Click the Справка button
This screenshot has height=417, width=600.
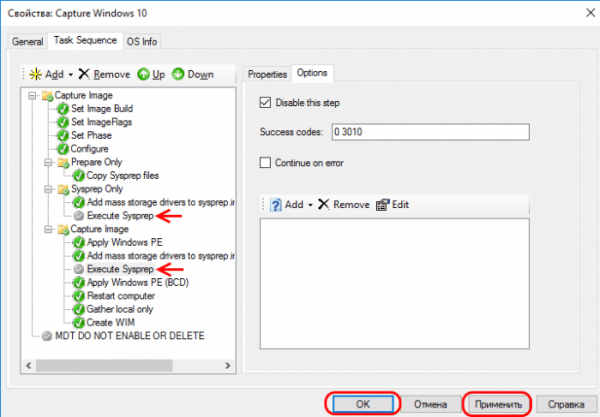566,404
